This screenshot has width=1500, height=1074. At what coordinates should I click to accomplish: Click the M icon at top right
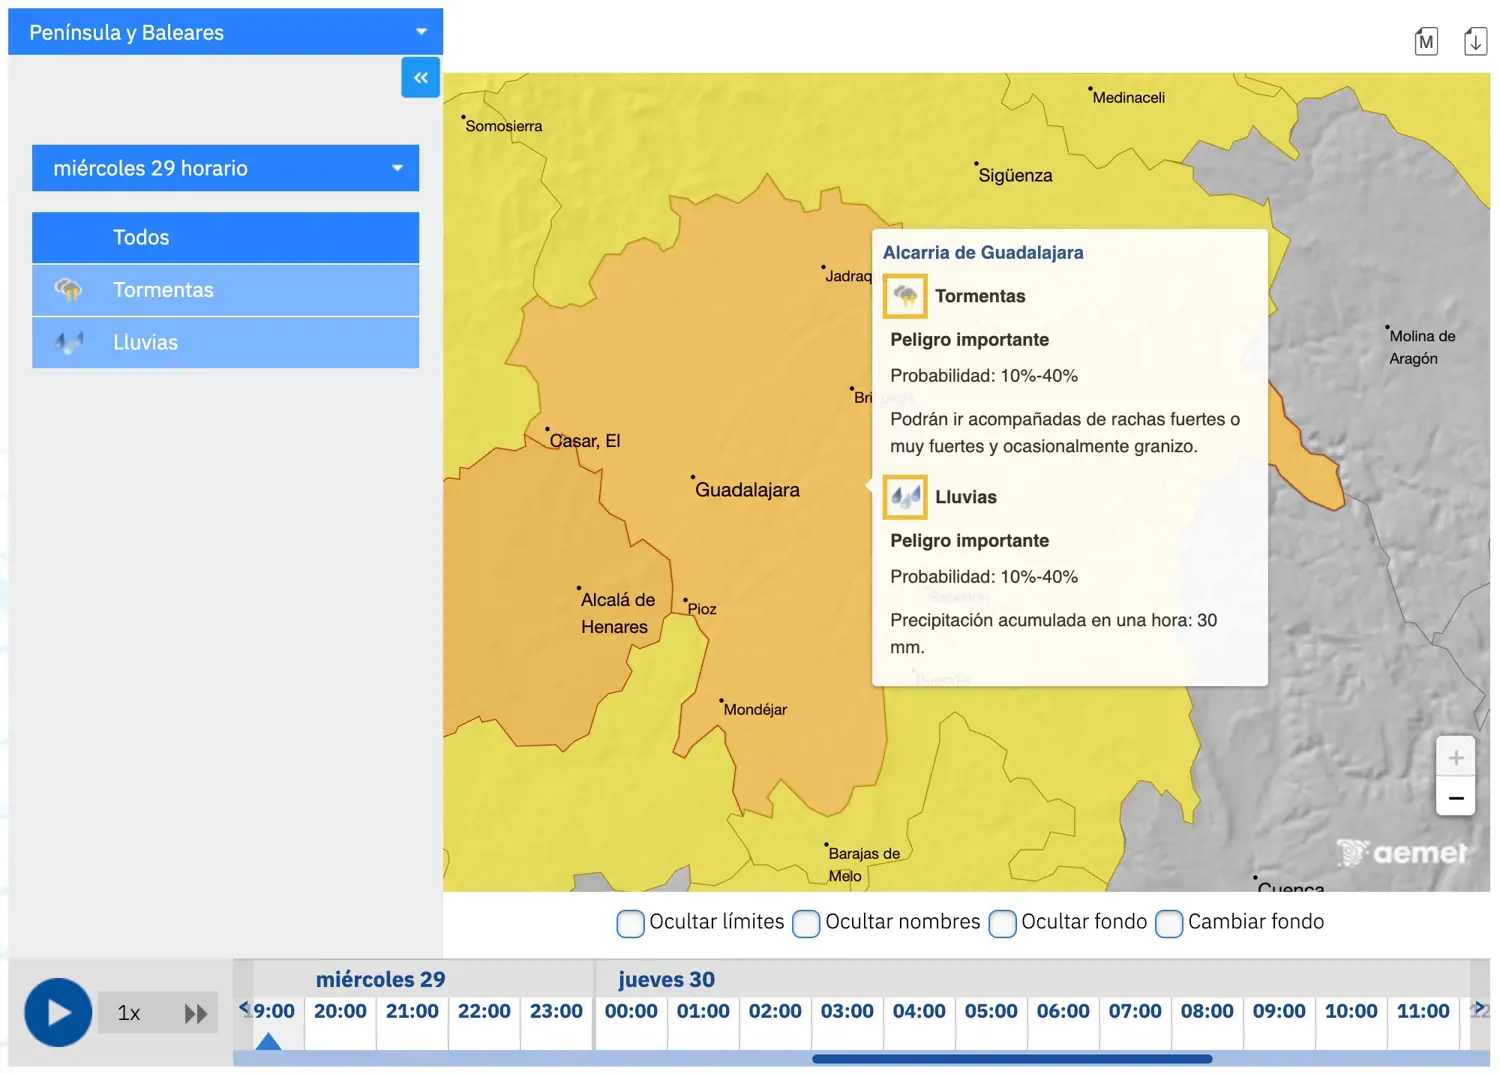(1426, 42)
